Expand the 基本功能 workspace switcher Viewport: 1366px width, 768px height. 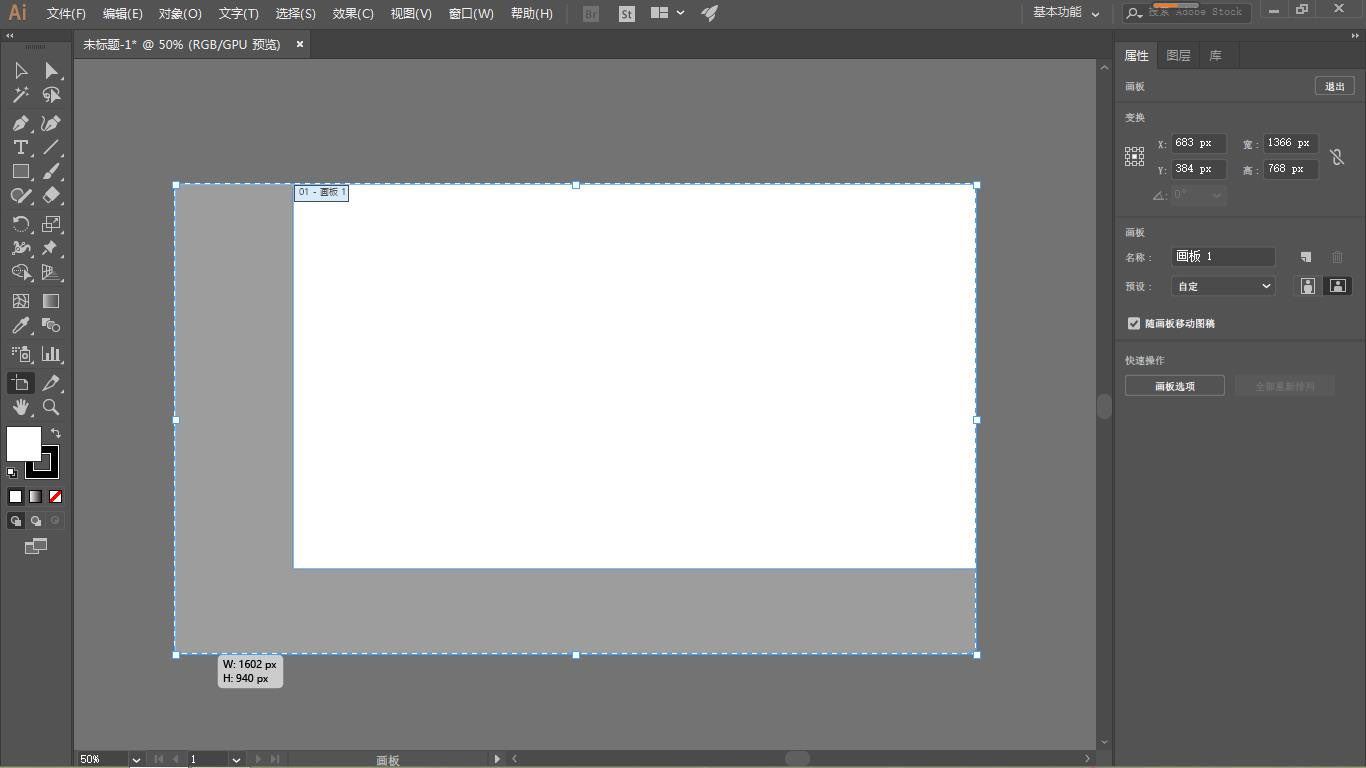click(1065, 13)
